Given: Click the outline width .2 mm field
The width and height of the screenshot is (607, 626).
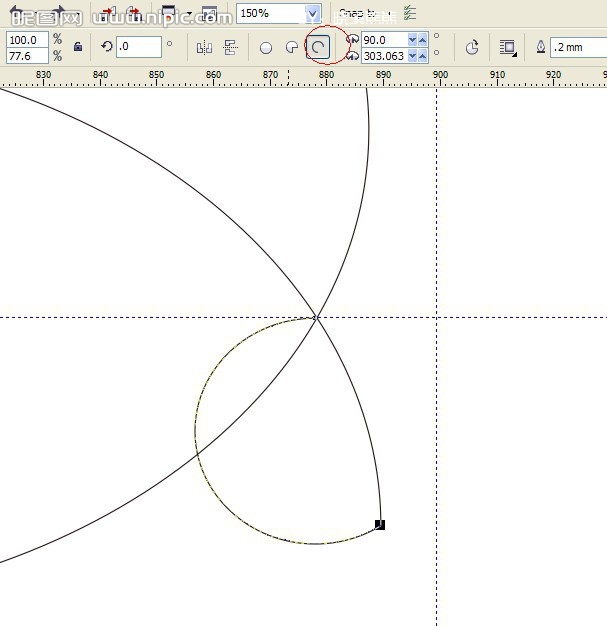Looking at the screenshot, I should tap(579, 47).
